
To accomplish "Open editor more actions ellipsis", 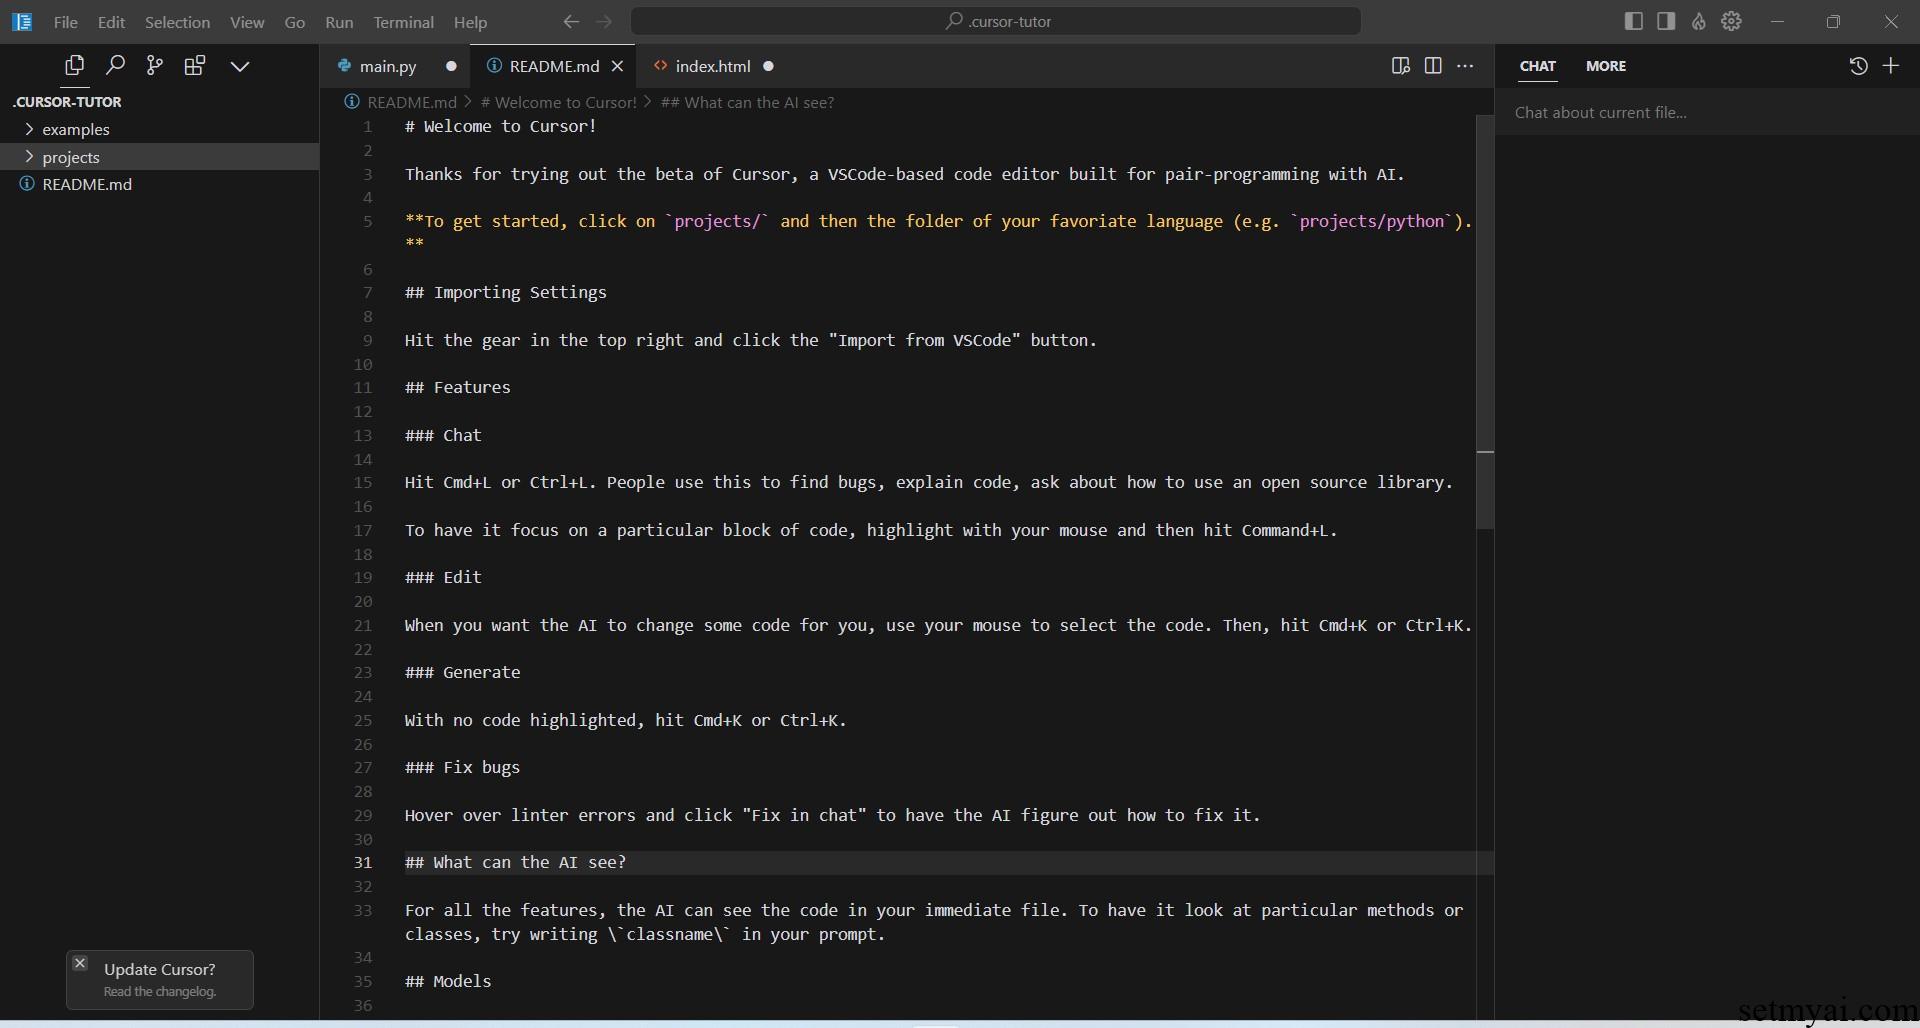I will (x=1465, y=66).
